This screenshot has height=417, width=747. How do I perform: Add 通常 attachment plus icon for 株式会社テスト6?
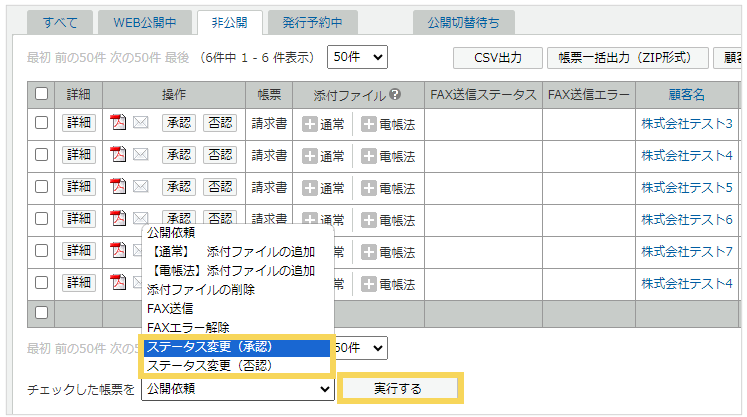(x=310, y=219)
